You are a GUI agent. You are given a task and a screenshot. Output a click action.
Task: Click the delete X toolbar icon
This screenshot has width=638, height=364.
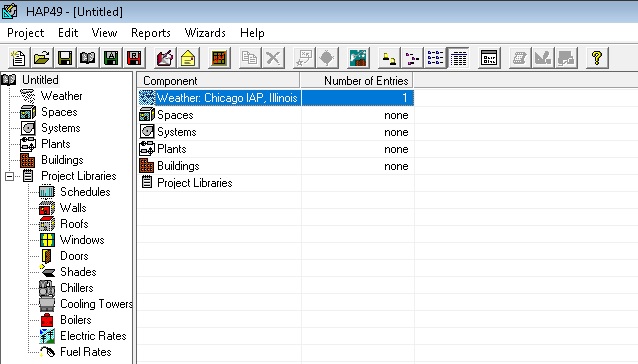tap(273, 58)
